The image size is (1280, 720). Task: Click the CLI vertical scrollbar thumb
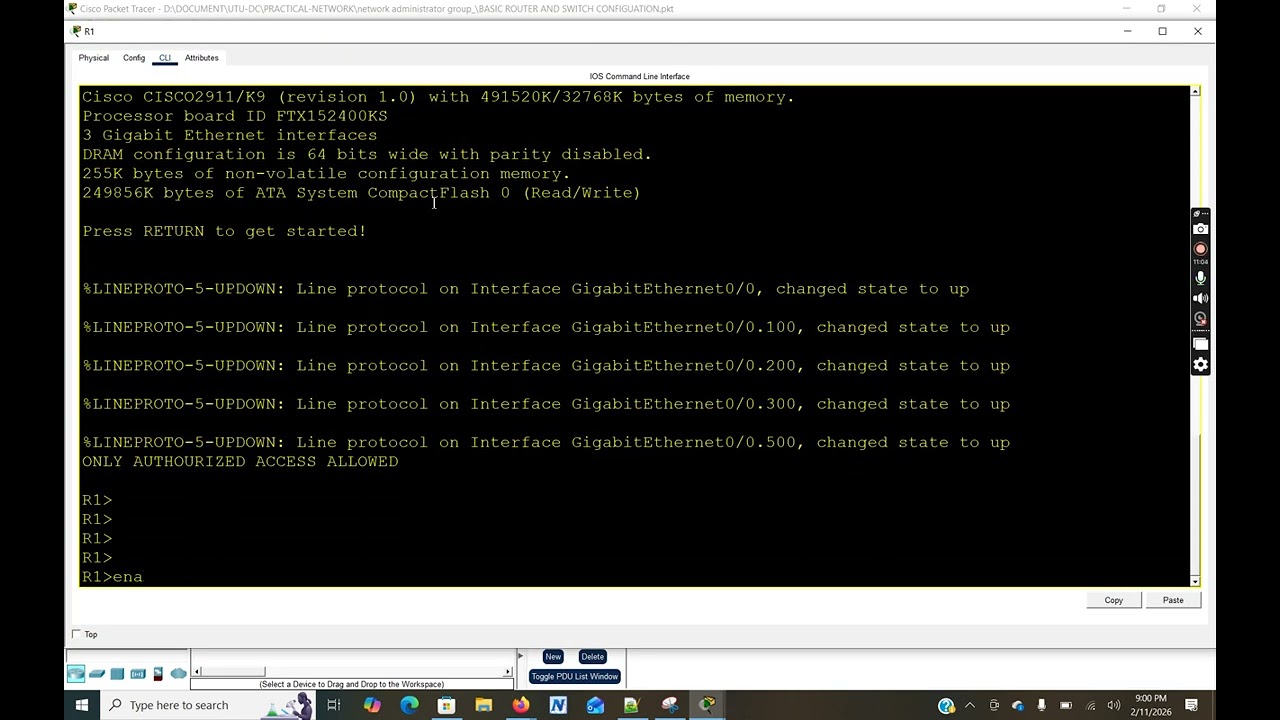point(1195,505)
